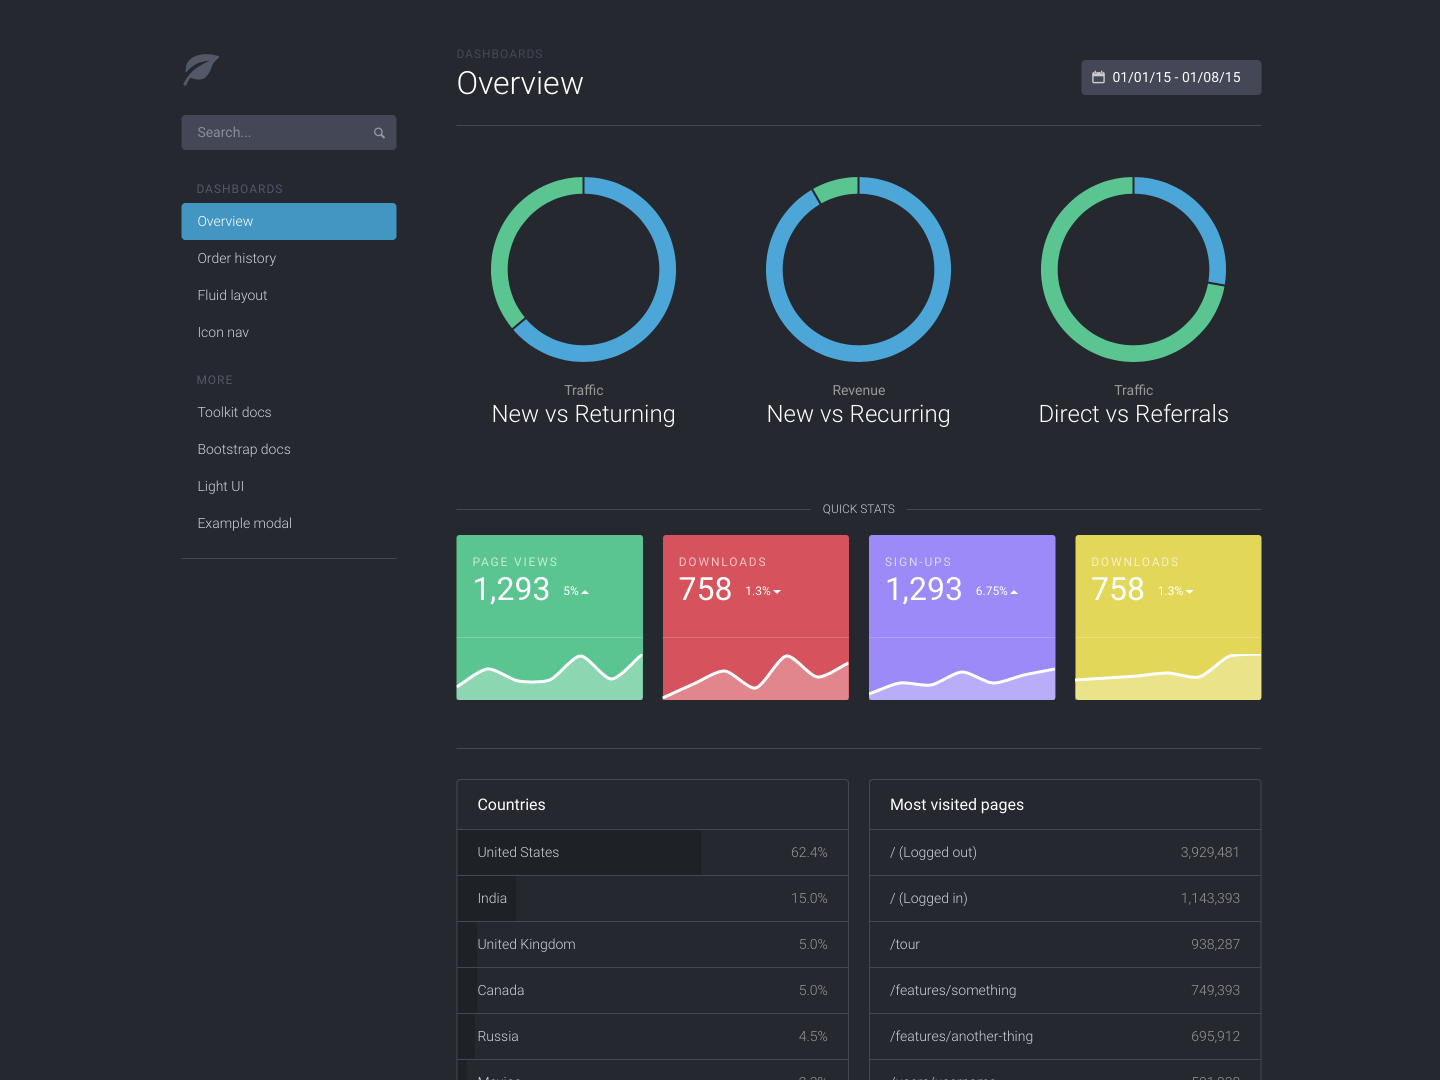Screen dimensions: 1440x1080
Task: Switch to Light UI
Action: [x=221, y=486]
